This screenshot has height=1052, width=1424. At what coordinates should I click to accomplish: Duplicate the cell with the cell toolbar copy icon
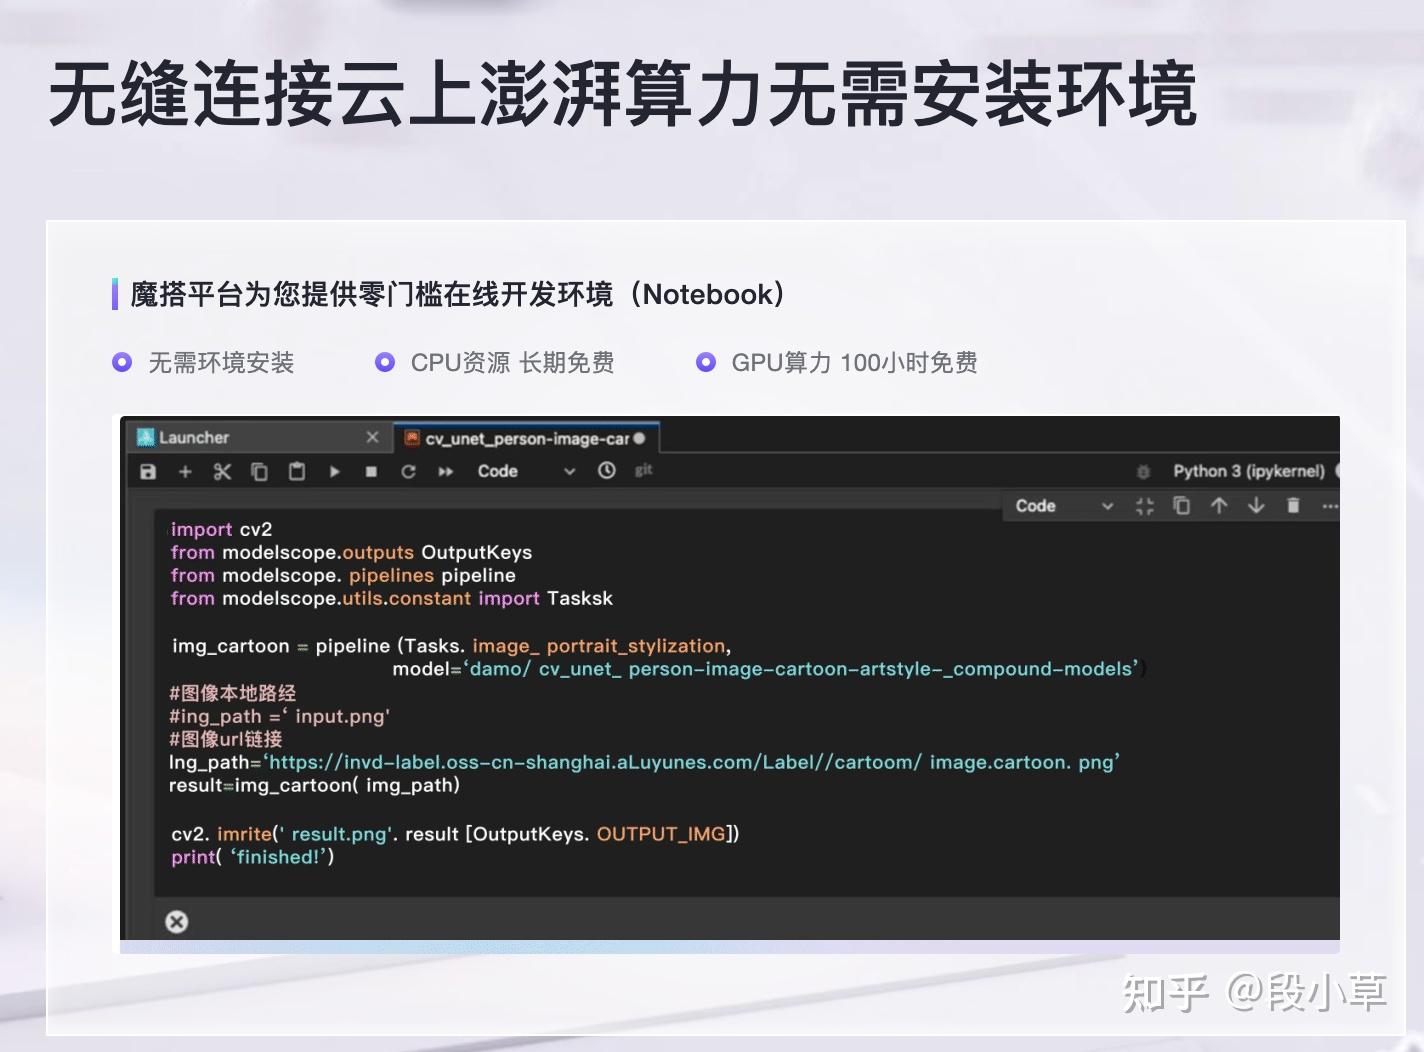pyautogui.click(x=1181, y=506)
